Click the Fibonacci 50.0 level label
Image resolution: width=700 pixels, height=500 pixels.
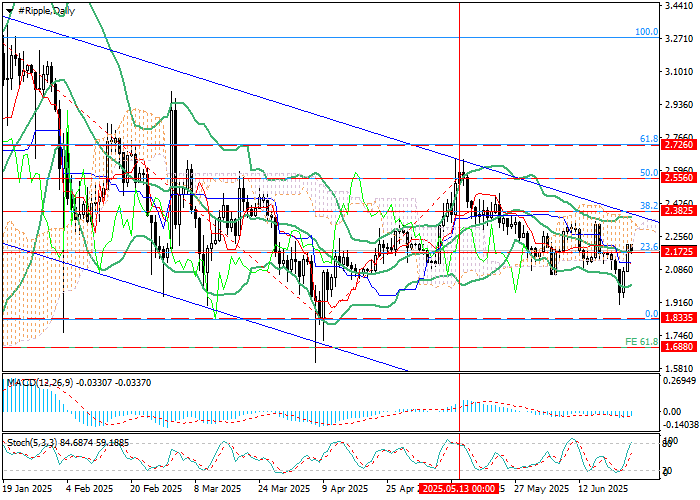(x=648, y=172)
